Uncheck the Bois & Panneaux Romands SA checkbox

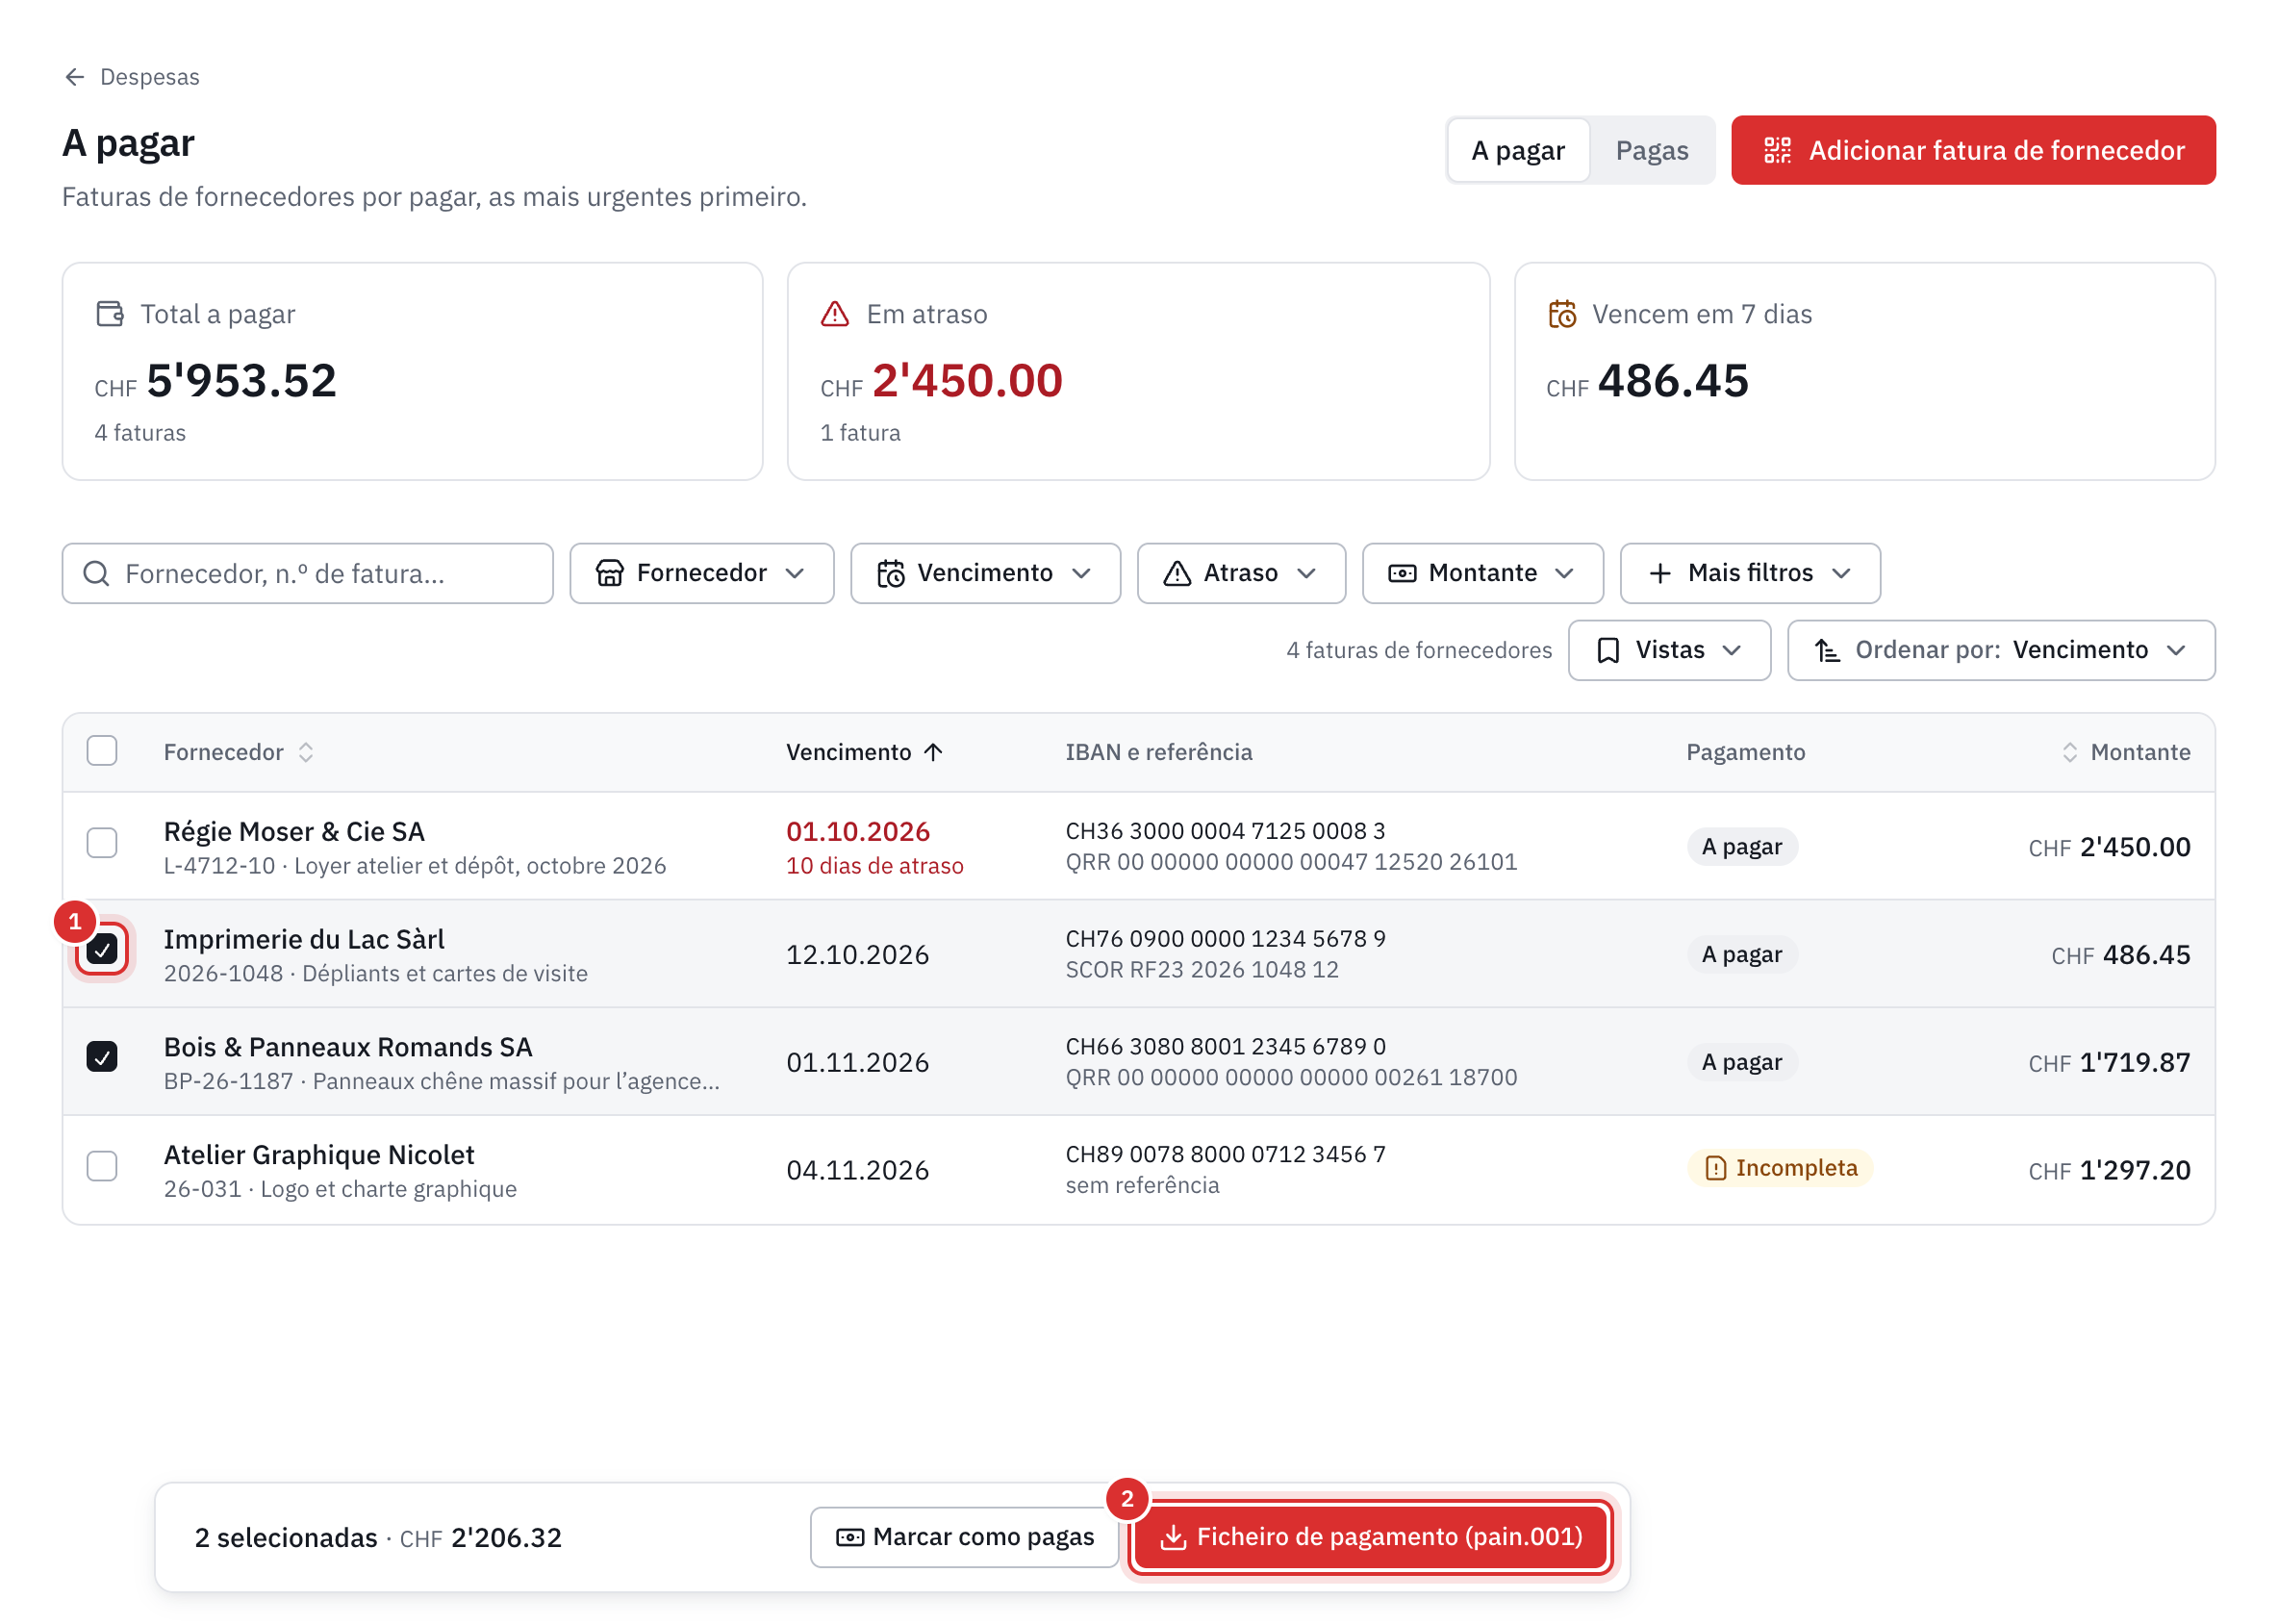pos(102,1057)
